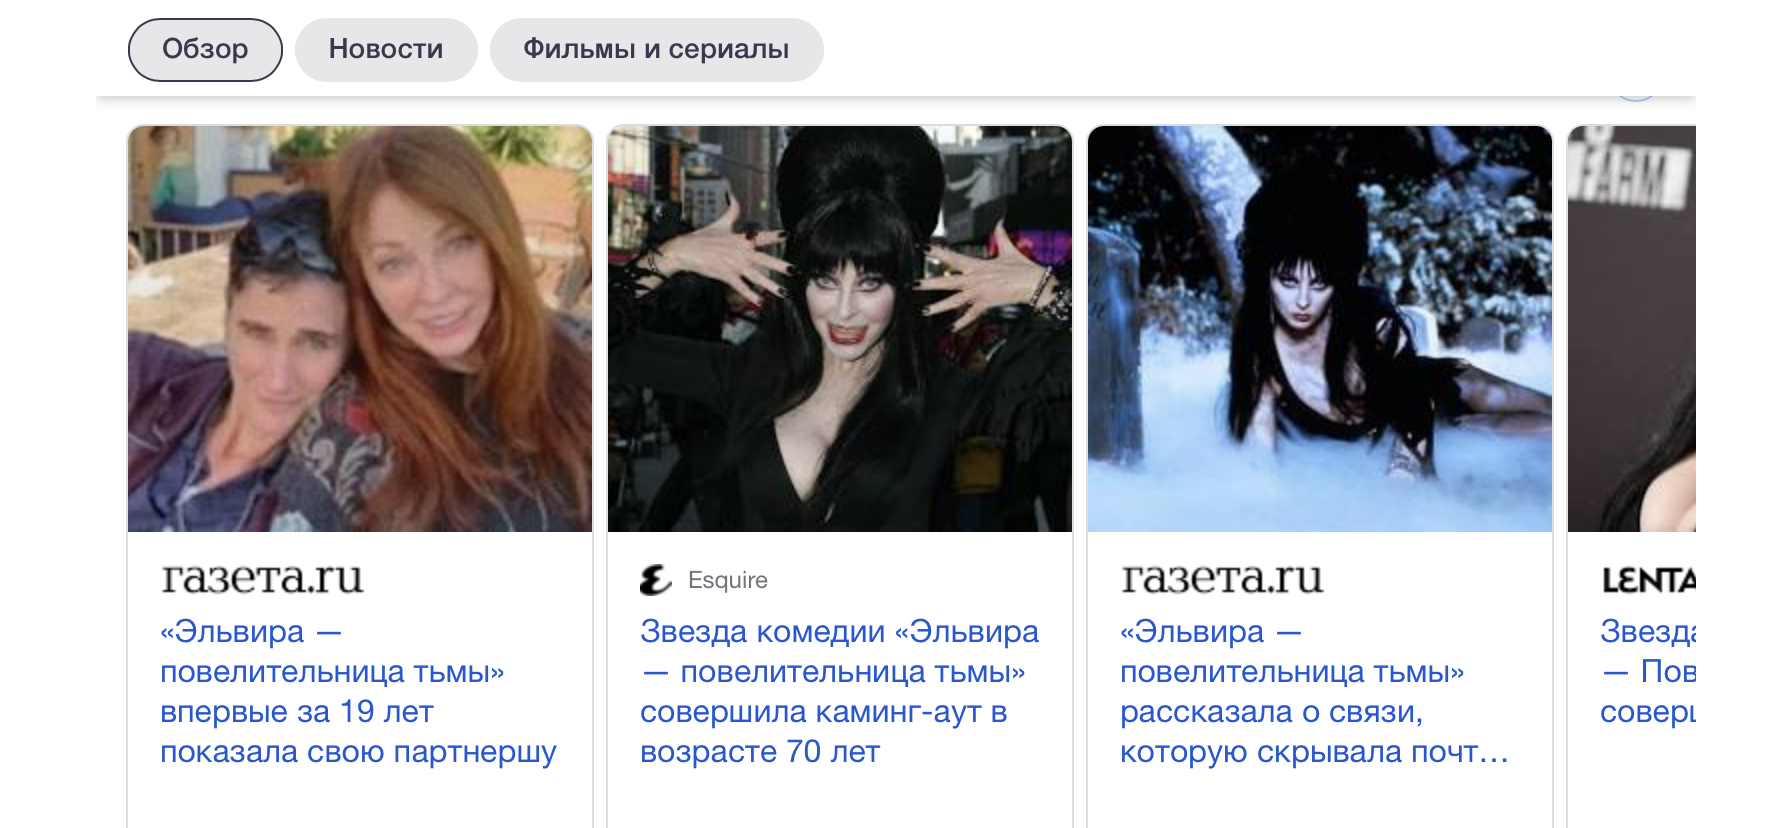Click the Esquire logo icon

(656, 580)
